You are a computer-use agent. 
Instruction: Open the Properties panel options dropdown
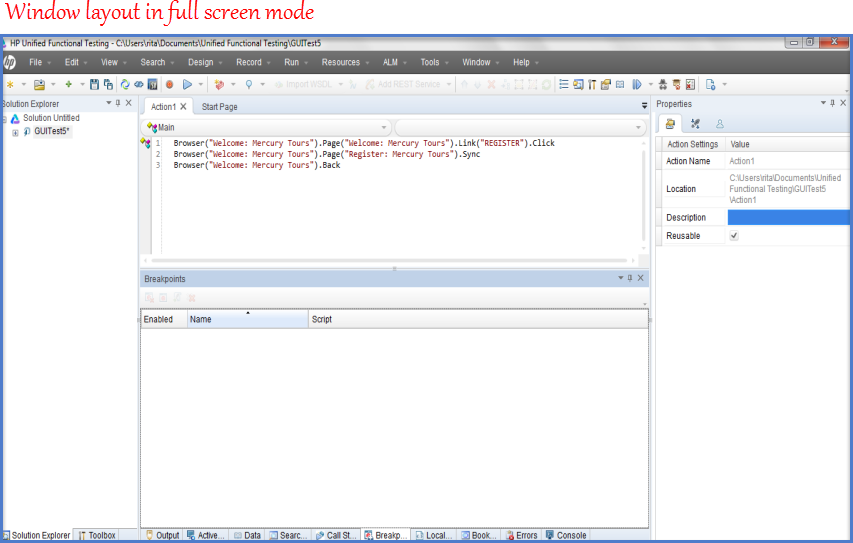(x=823, y=103)
